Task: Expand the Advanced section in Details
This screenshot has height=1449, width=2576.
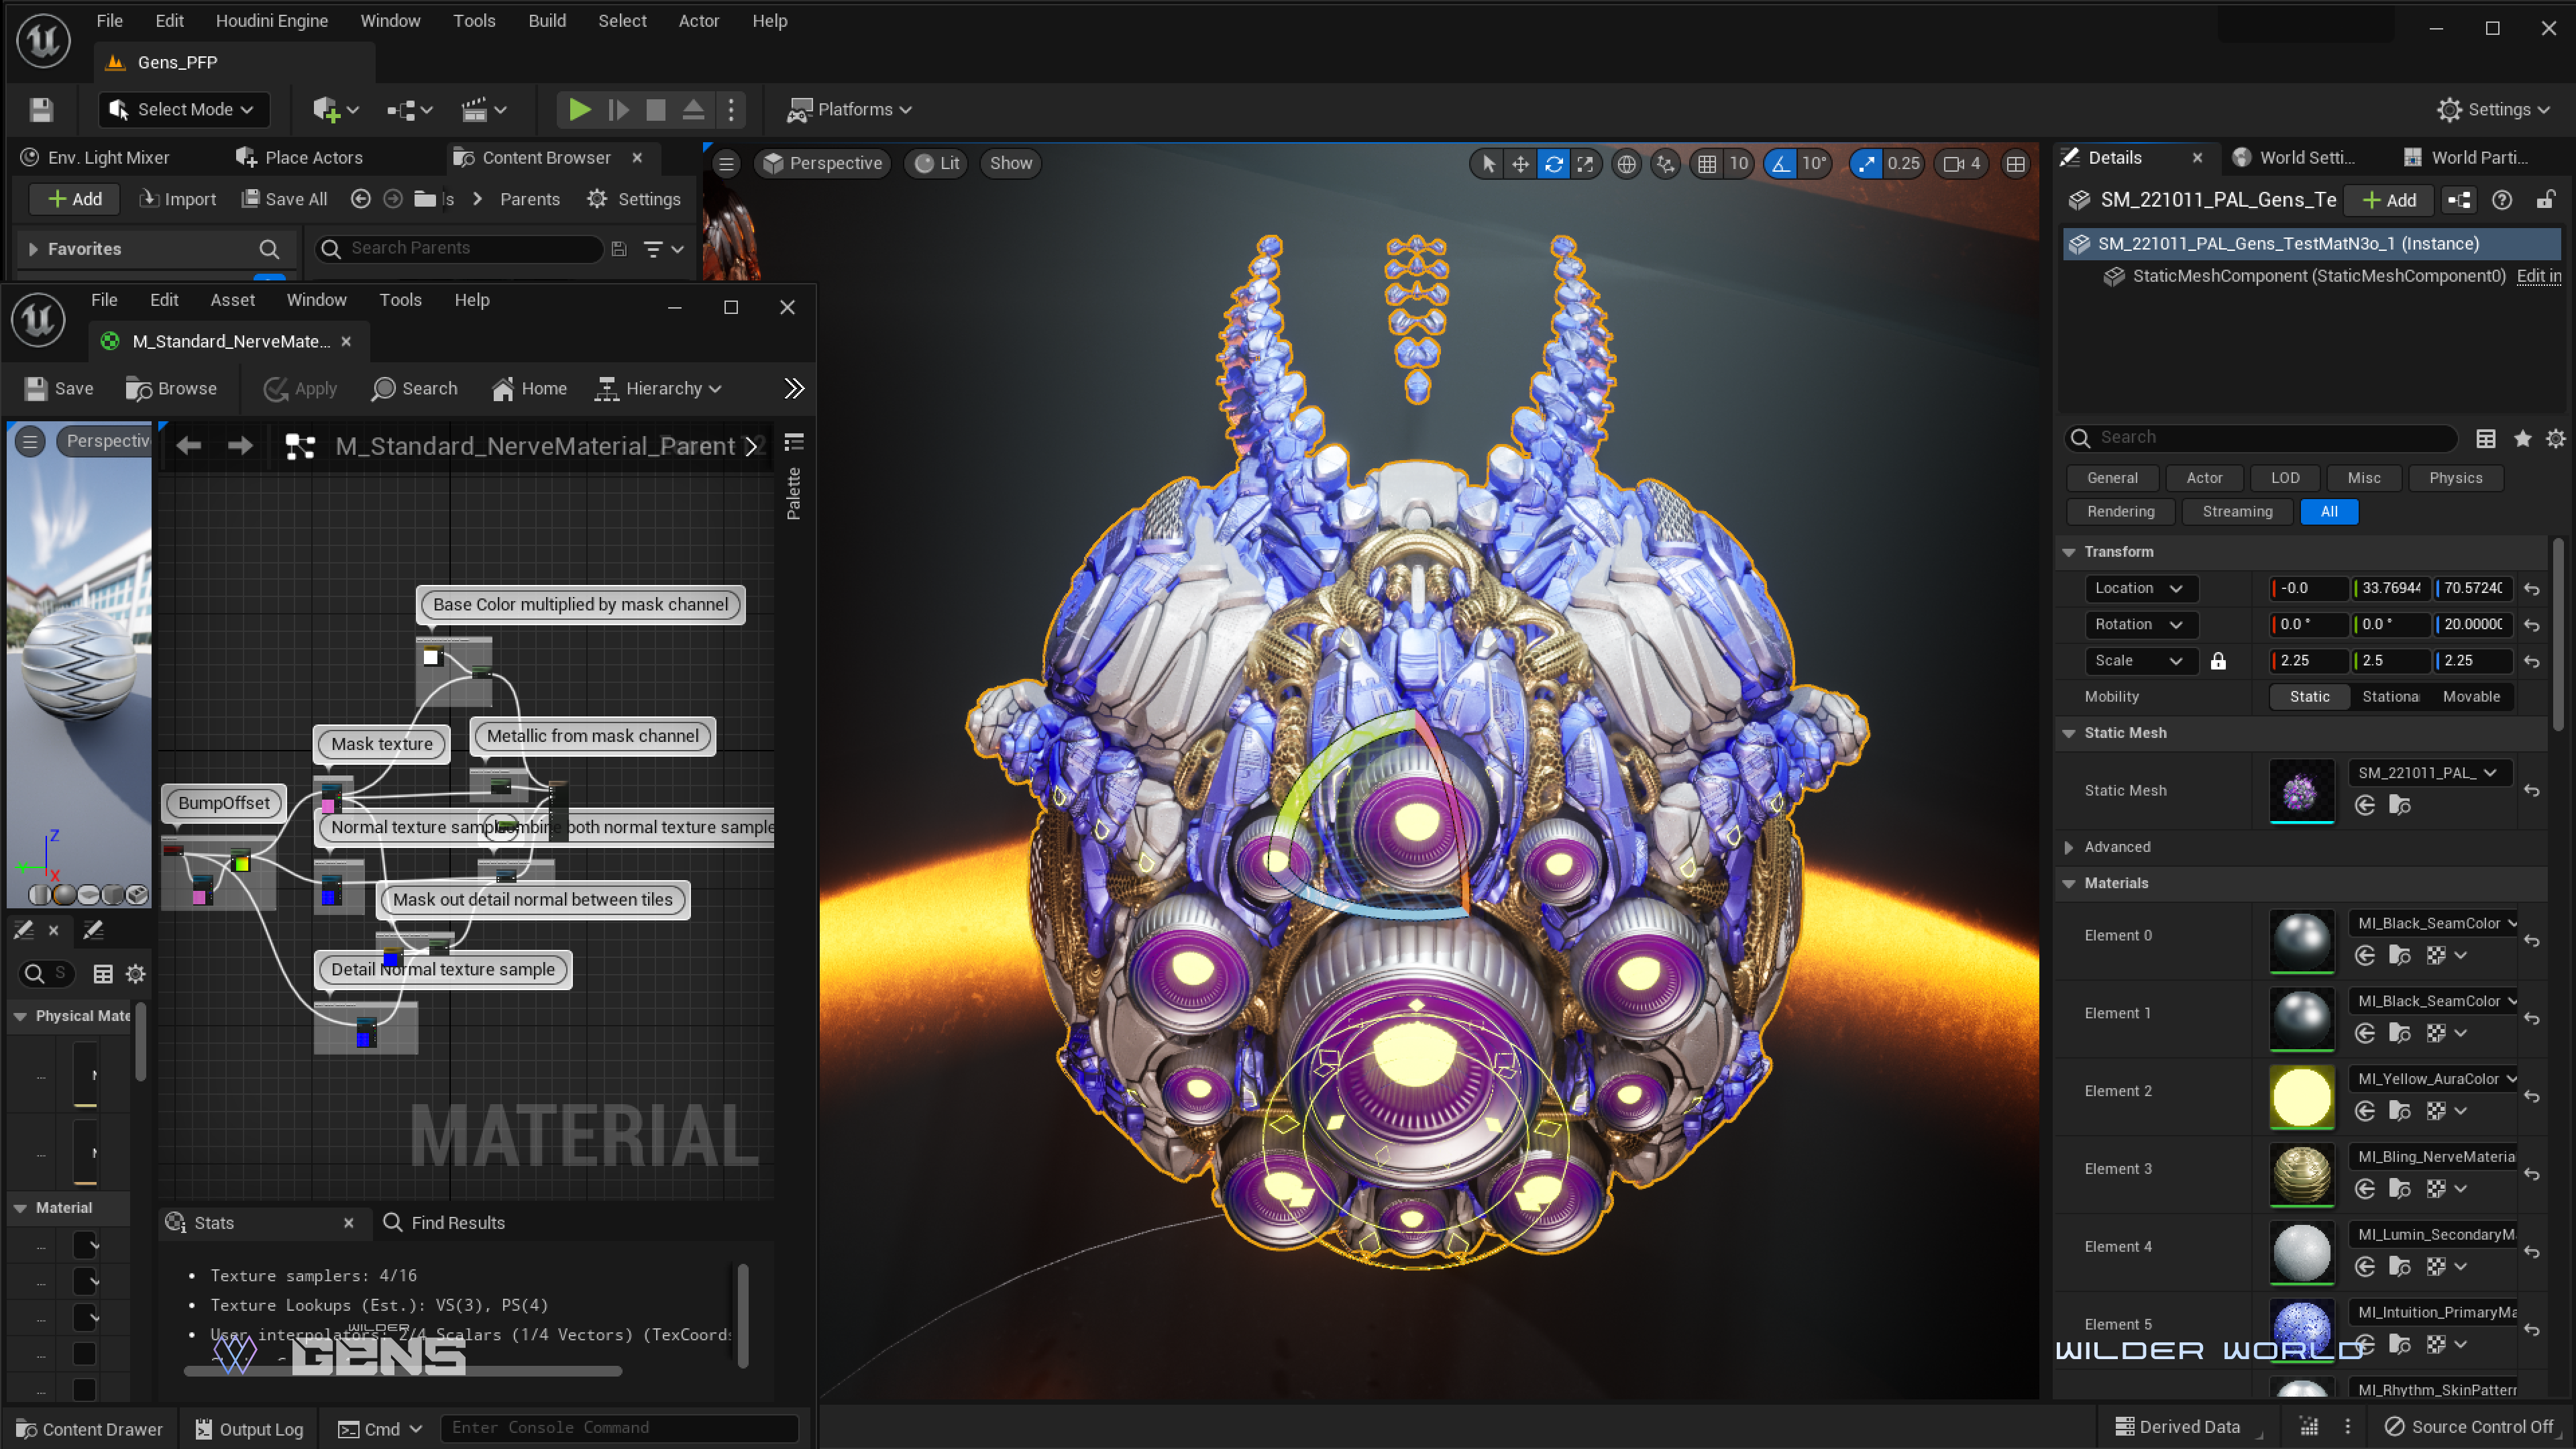Action: [x=2069, y=847]
